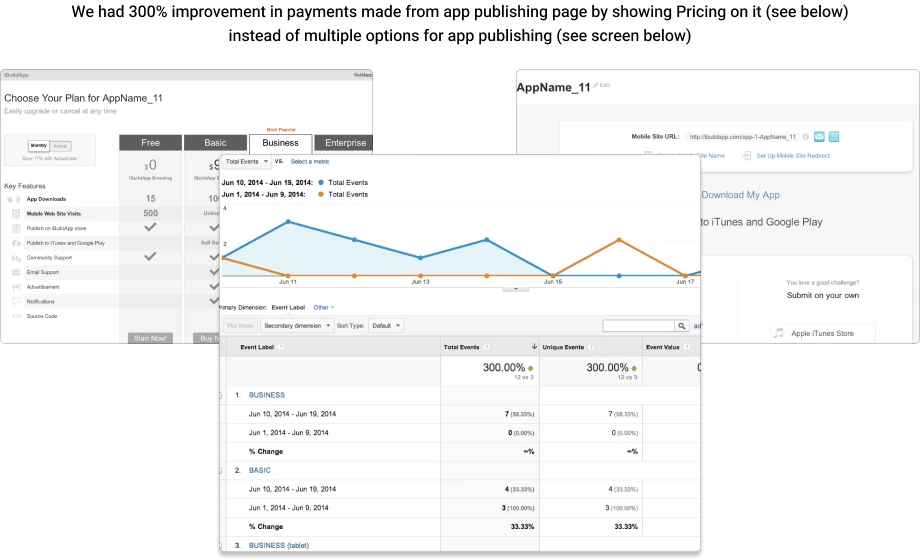The width and height of the screenshot is (920, 560).
Task: Click the email icon beside Mobile Site URL
Action: (x=819, y=137)
